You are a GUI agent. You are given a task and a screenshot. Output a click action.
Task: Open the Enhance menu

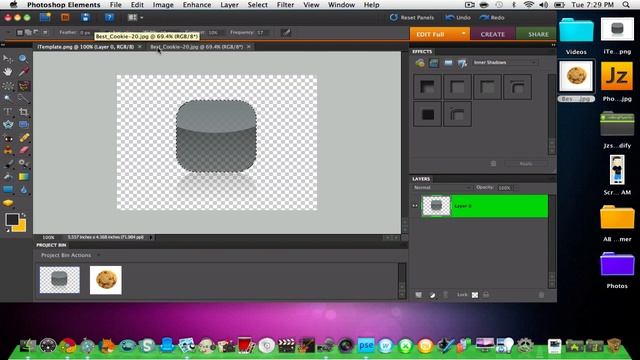click(x=197, y=5)
